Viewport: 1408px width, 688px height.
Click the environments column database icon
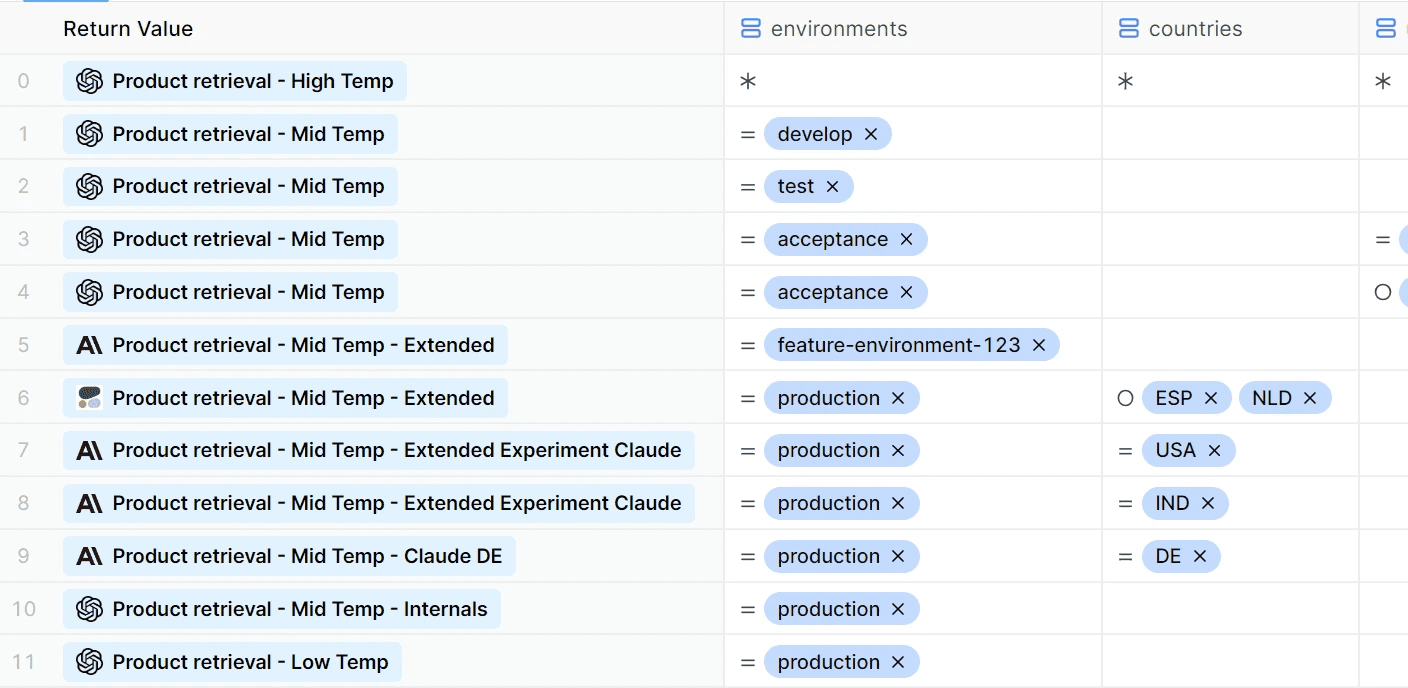click(751, 29)
